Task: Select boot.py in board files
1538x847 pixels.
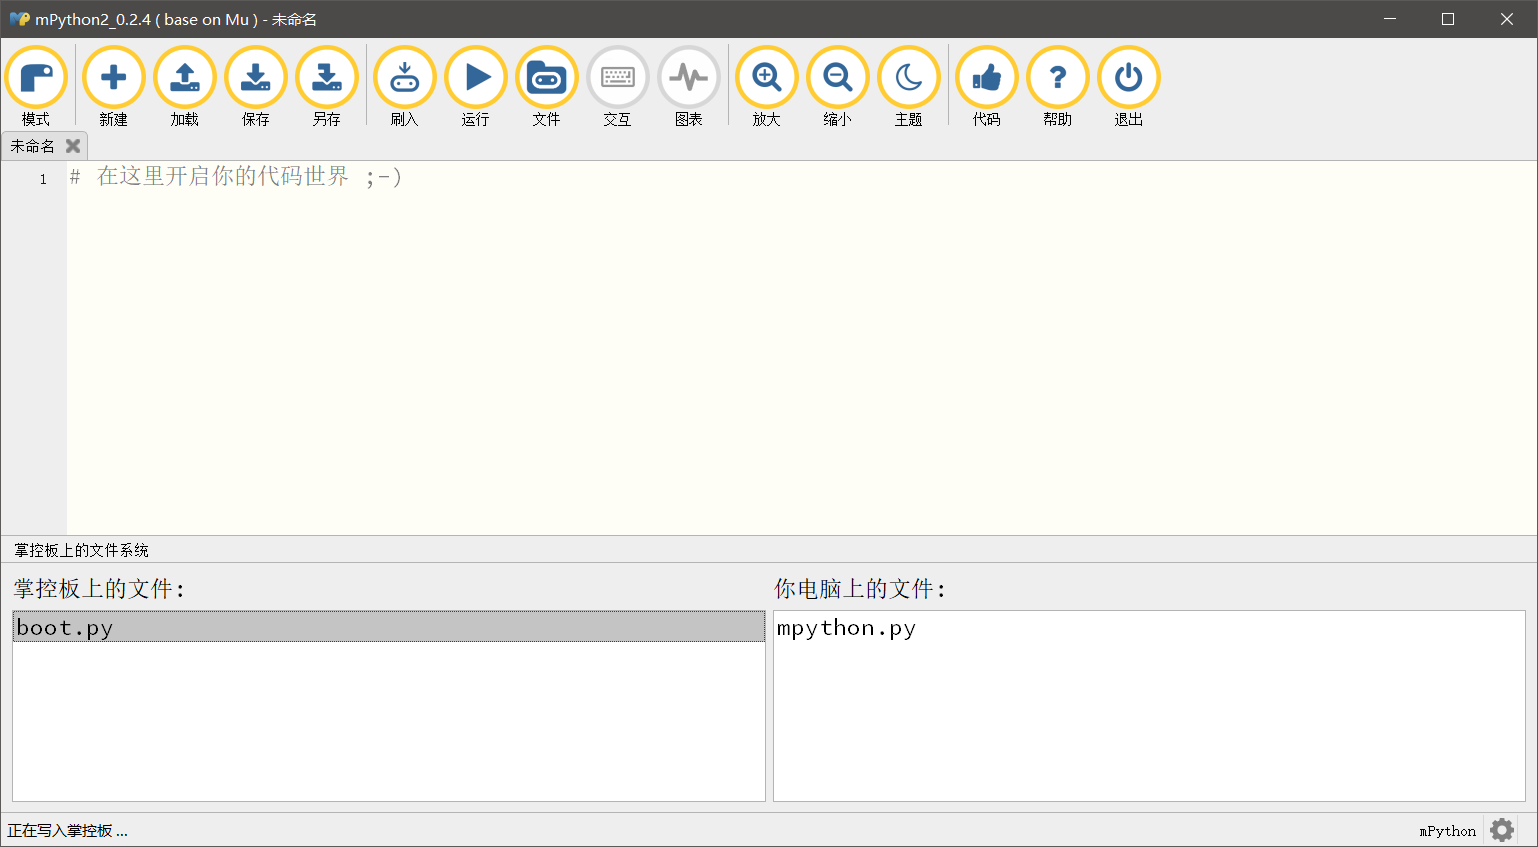Action: coord(389,627)
